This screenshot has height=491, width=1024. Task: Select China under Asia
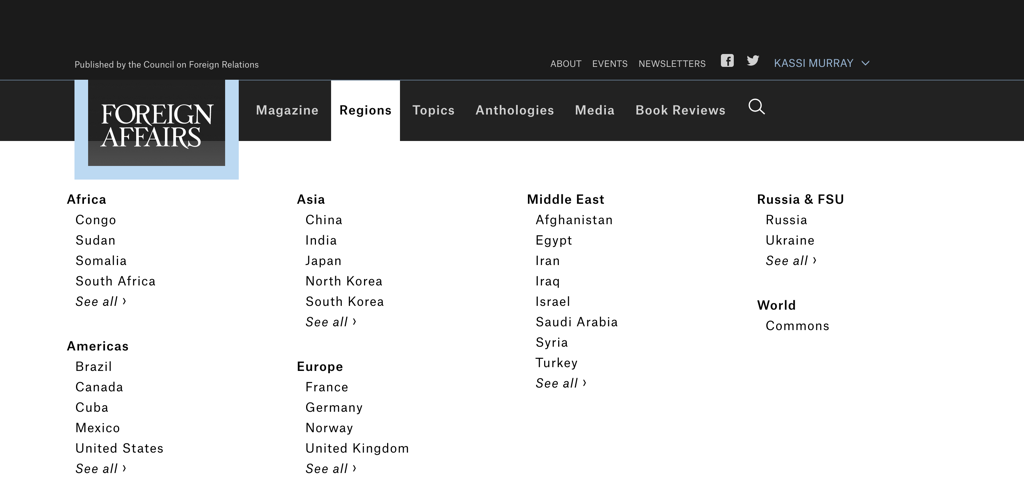[324, 220]
